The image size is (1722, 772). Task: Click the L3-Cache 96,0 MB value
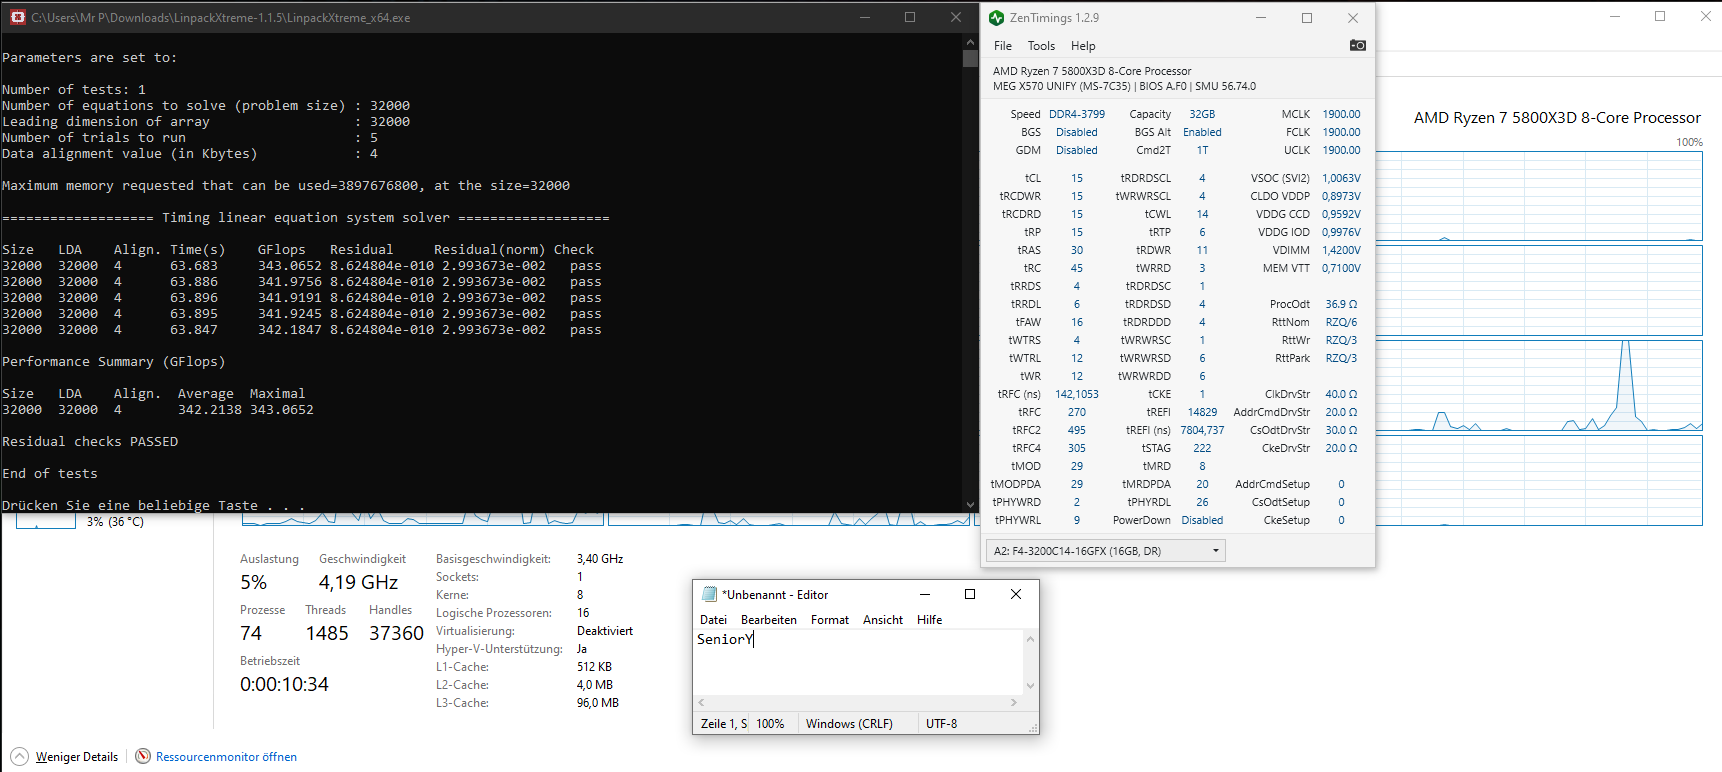pyautogui.click(x=597, y=703)
